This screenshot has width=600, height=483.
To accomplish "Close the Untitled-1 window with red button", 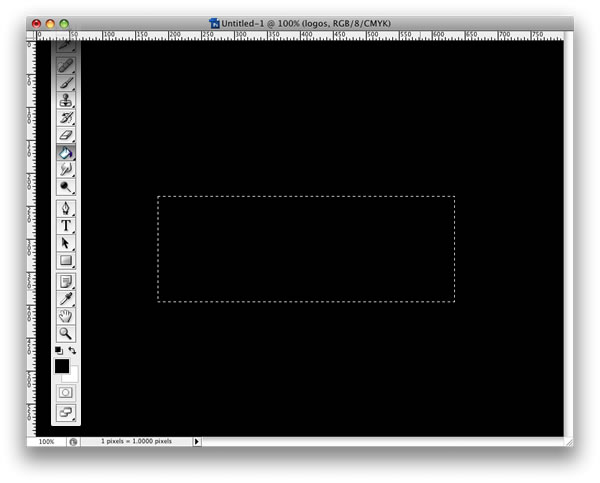I will tap(36, 24).
